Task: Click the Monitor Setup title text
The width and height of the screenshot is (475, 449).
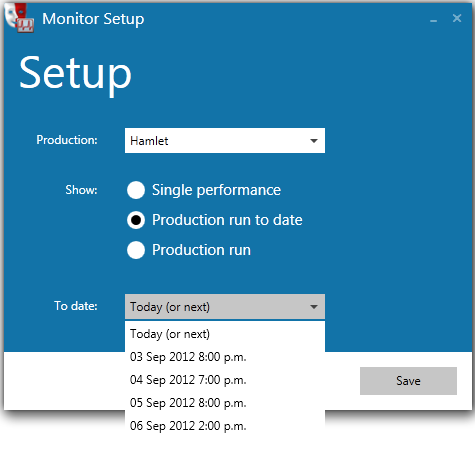Action: coord(93,19)
